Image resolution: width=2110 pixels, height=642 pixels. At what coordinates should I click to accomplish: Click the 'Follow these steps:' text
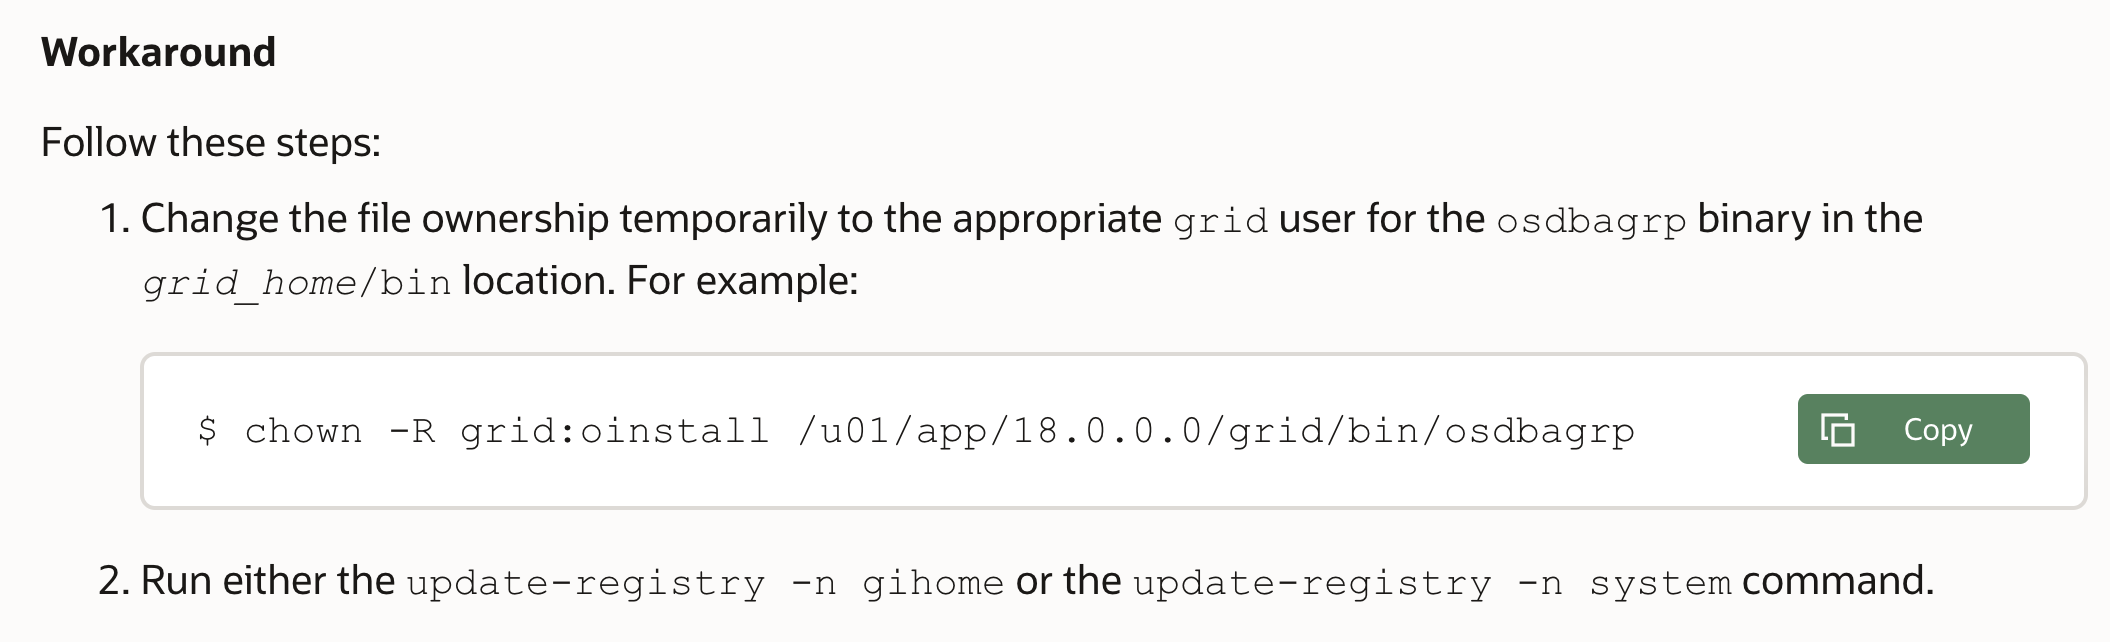(211, 142)
